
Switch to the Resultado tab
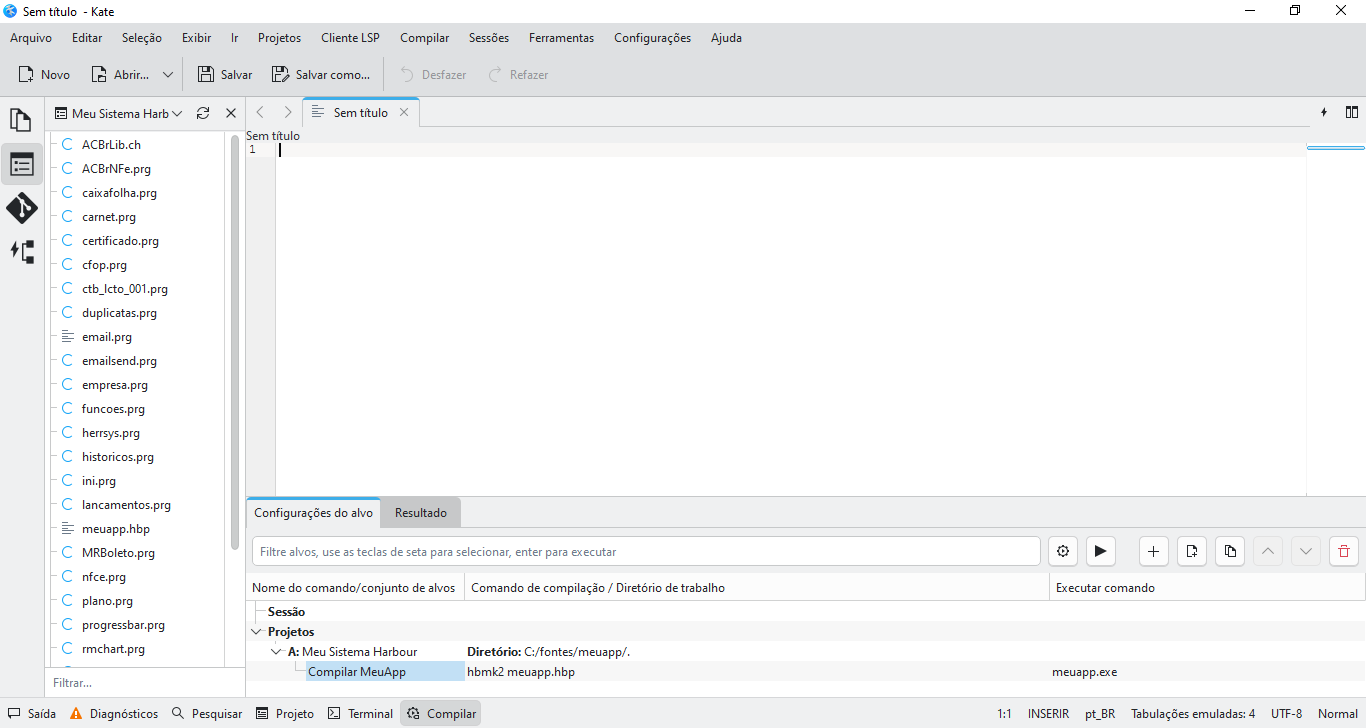point(421,513)
